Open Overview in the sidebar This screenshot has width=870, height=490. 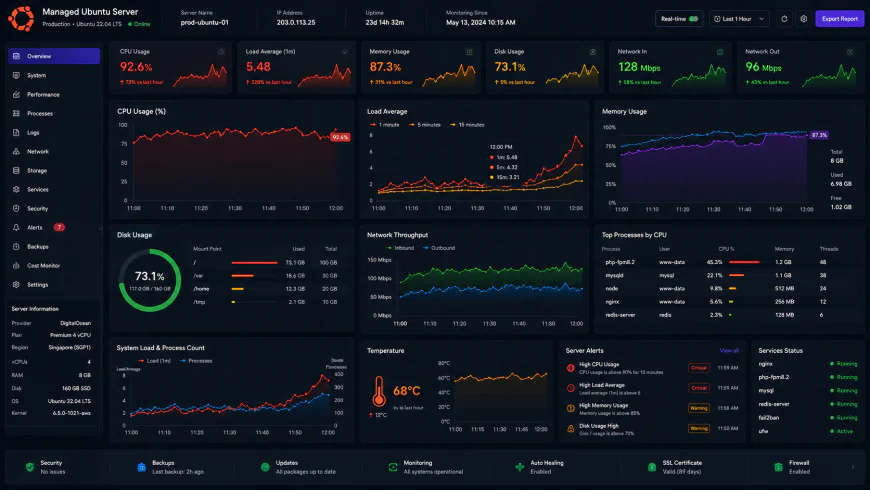click(54, 56)
